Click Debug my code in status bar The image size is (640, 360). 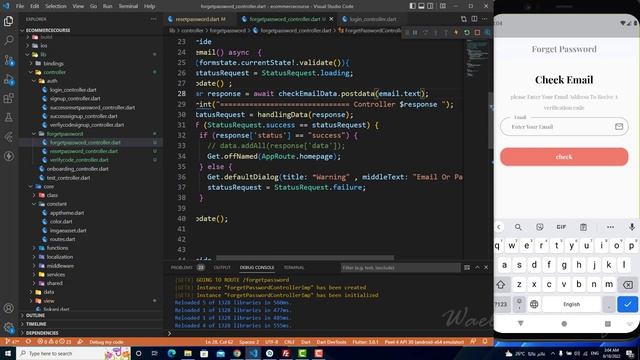point(106,342)
